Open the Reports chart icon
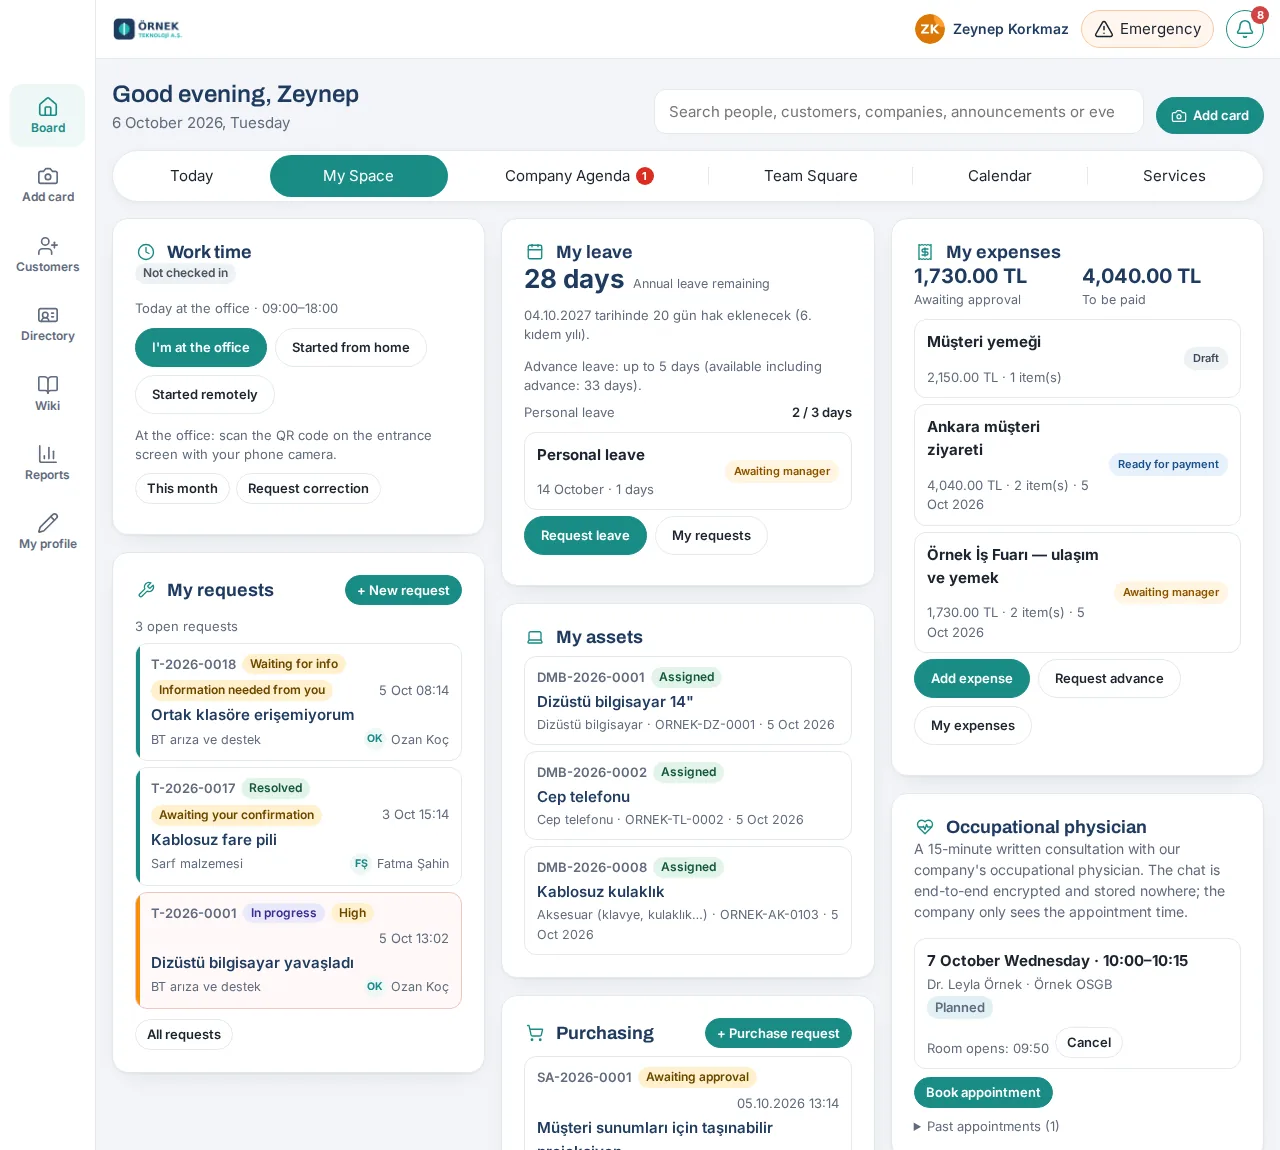The height and width of the screenshot is (1150, 1280). click(47, 453)
